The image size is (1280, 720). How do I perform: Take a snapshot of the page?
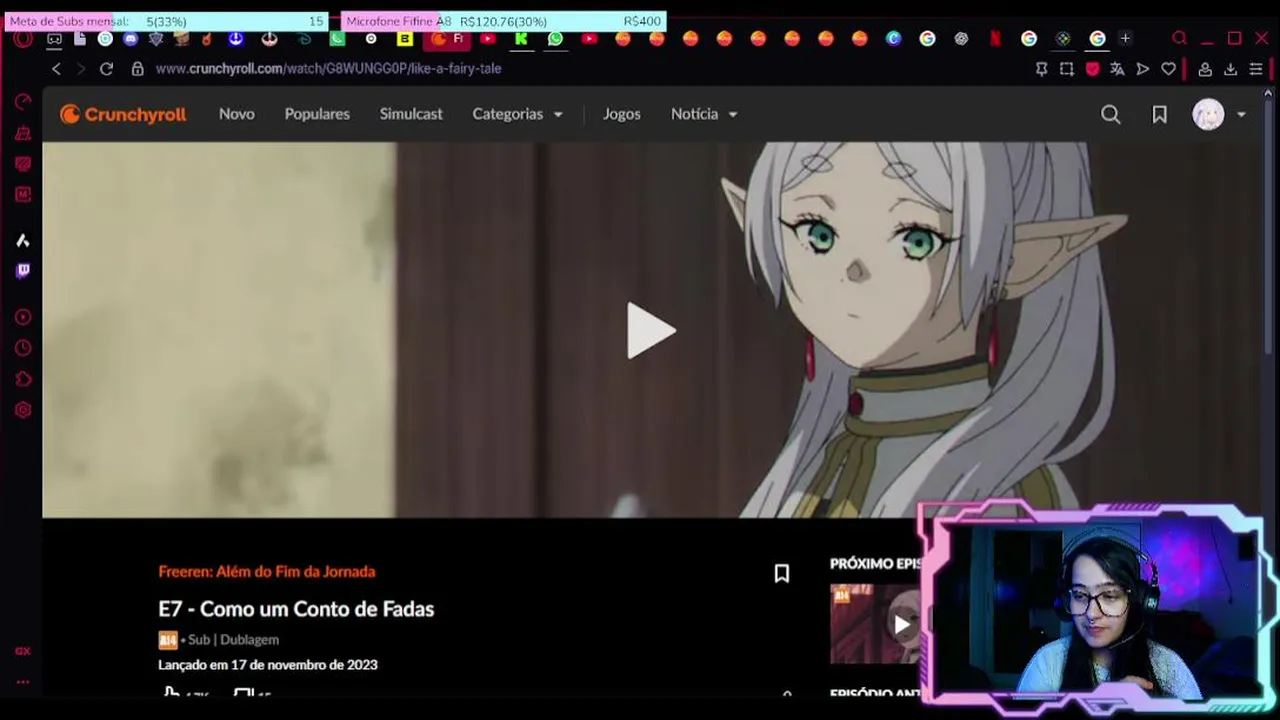pyautogui.click(x=1067, y=69)
